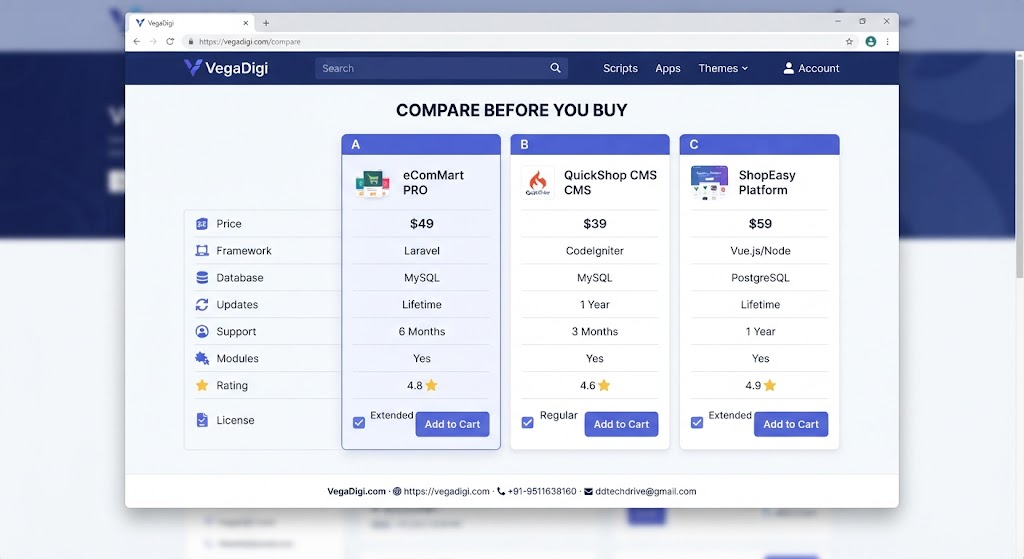Click the browser back arrow
1024x559 pixels.
click(x=136, y=41)
